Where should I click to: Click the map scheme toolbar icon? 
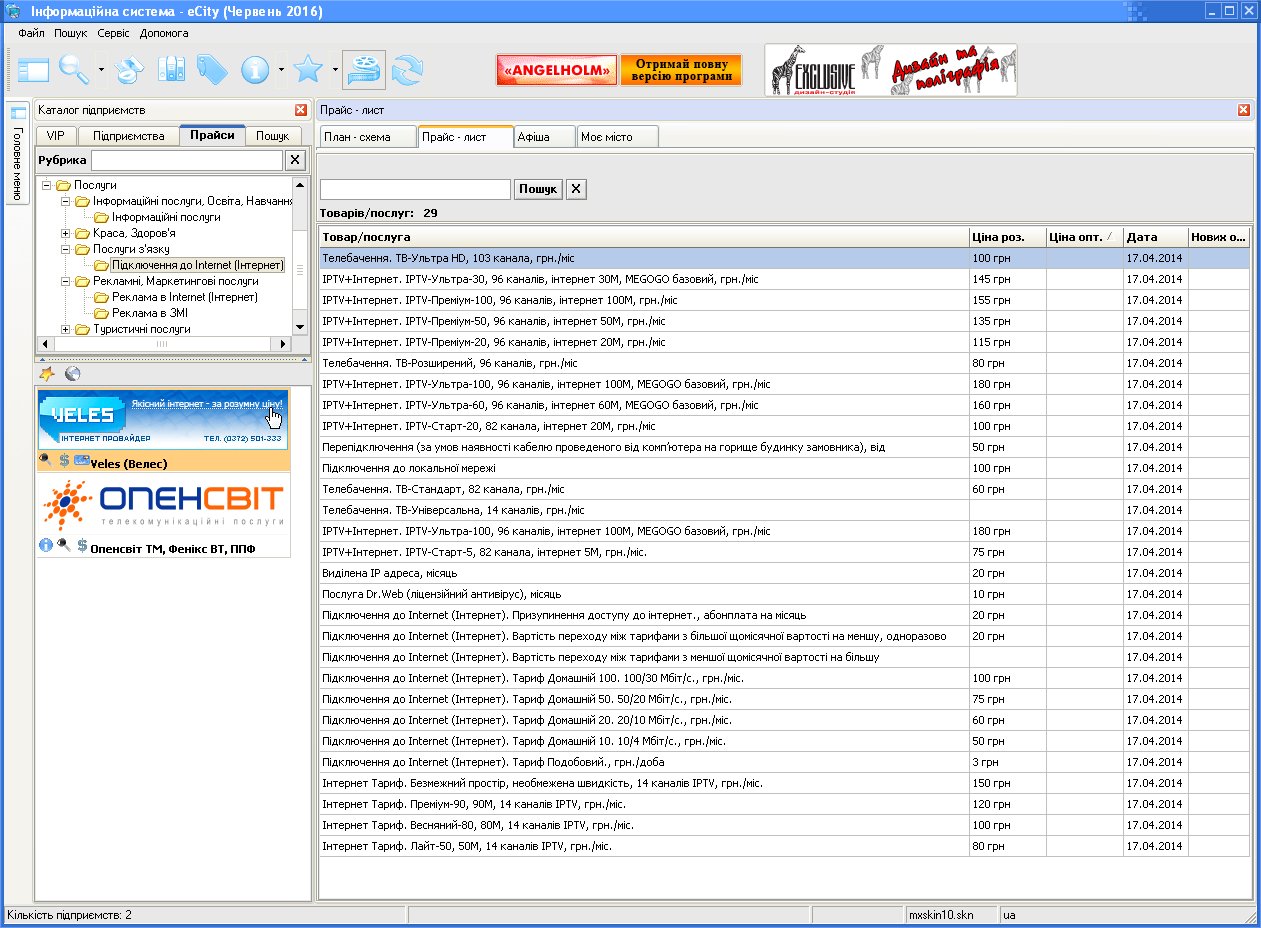pos(129,70)
